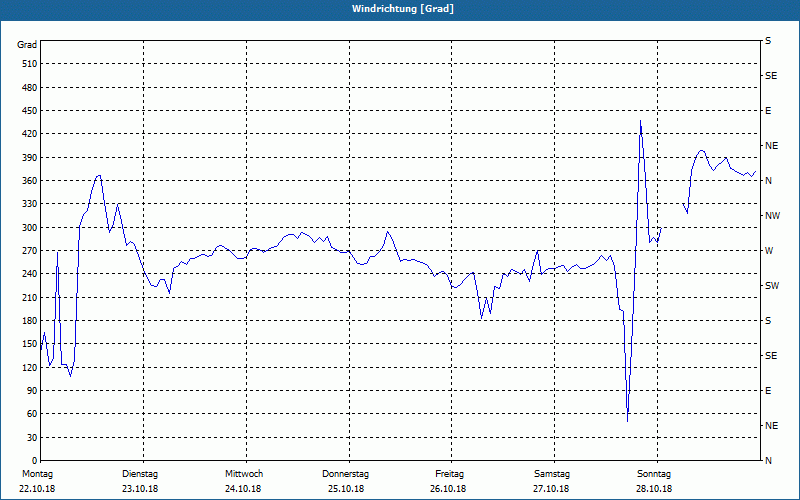The image size is (800, 500).
Task: Click the "NE" compass label near the 390 gridline
Action: [x=771, y=146]
